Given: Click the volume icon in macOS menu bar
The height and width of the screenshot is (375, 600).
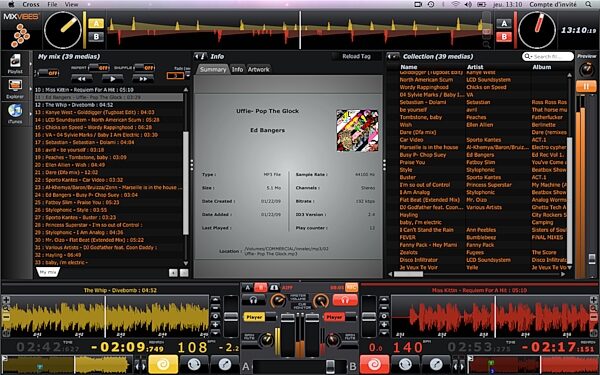Looking at the screenshot, I should [468, 4].
